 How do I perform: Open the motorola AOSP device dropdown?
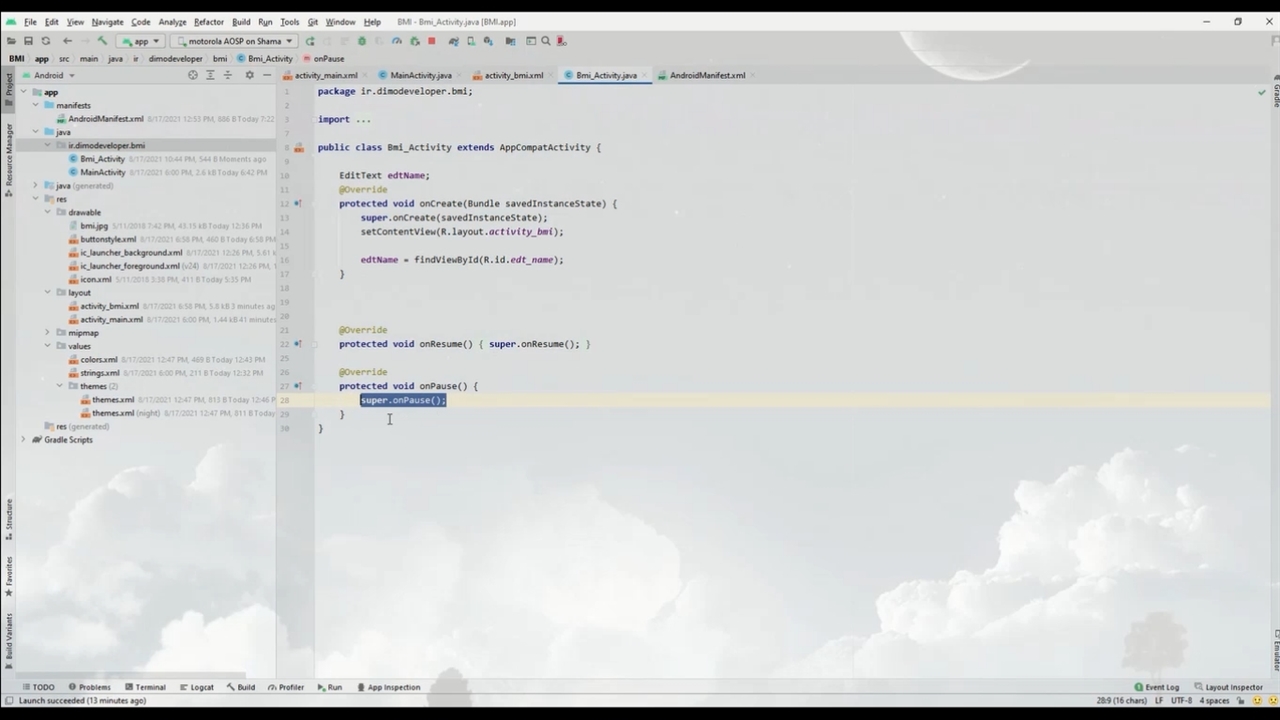pos(233,41)
